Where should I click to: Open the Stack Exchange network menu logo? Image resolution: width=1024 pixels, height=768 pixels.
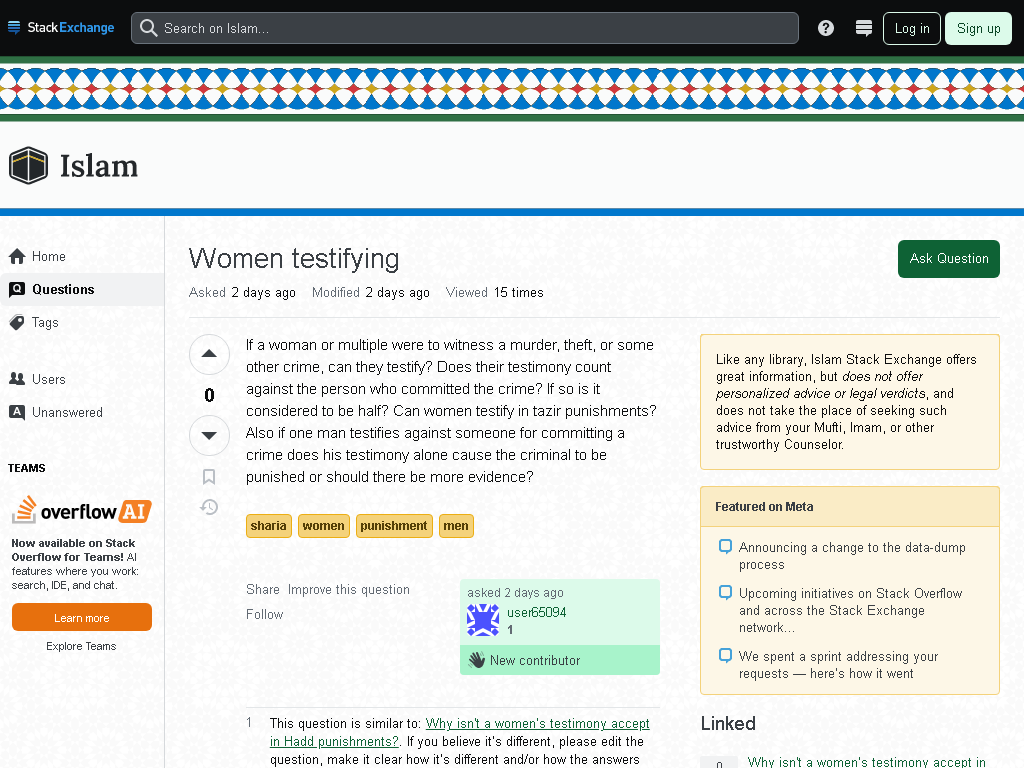61,27
